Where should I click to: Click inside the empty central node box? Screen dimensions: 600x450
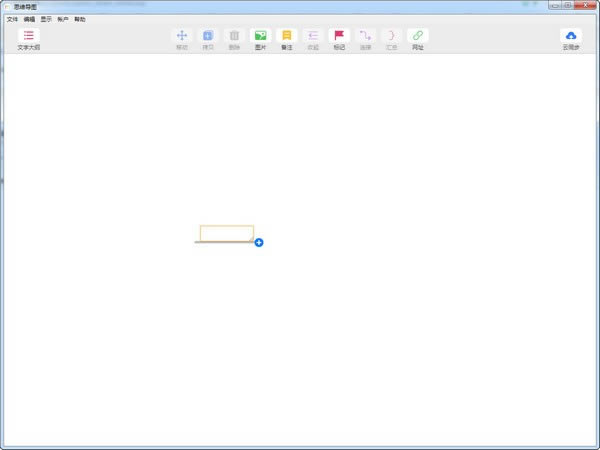[227, 233]
